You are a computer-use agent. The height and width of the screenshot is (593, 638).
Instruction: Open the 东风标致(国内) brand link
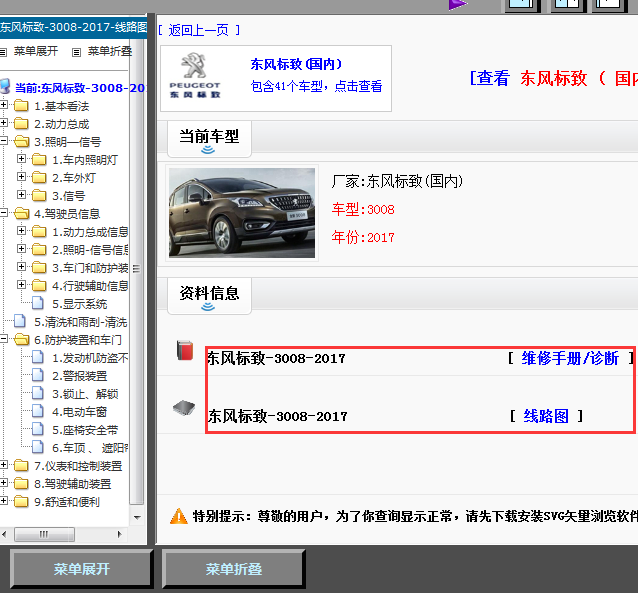coord(297,64)
